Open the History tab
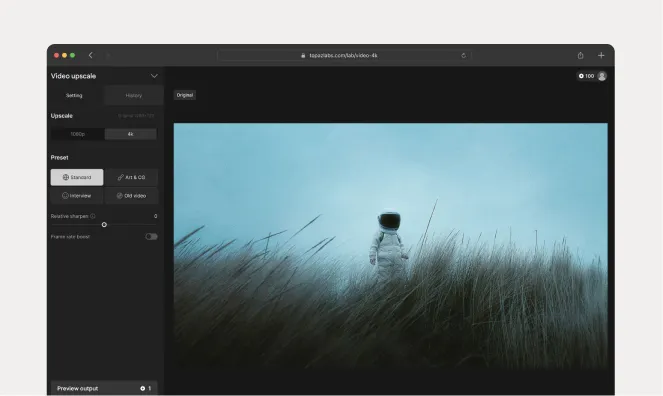Viewport: 663px width, 396px height. tap(134, 96)
